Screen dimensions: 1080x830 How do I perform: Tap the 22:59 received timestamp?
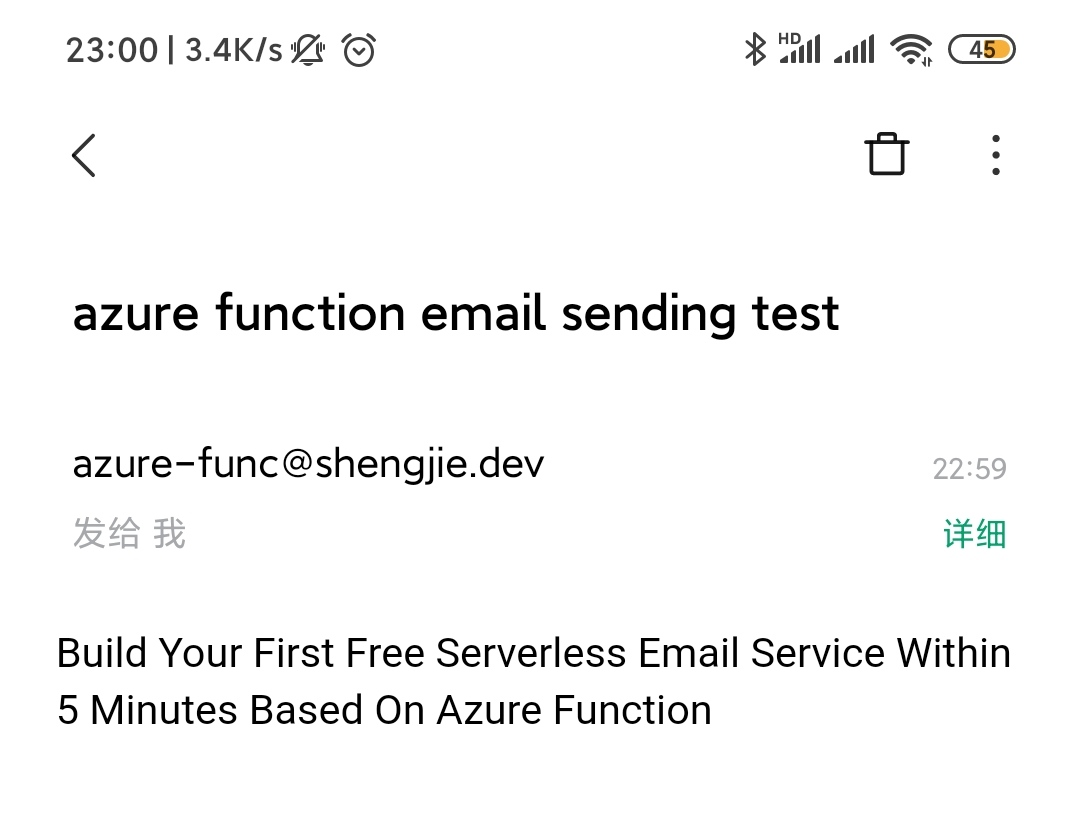coord(969,468)
